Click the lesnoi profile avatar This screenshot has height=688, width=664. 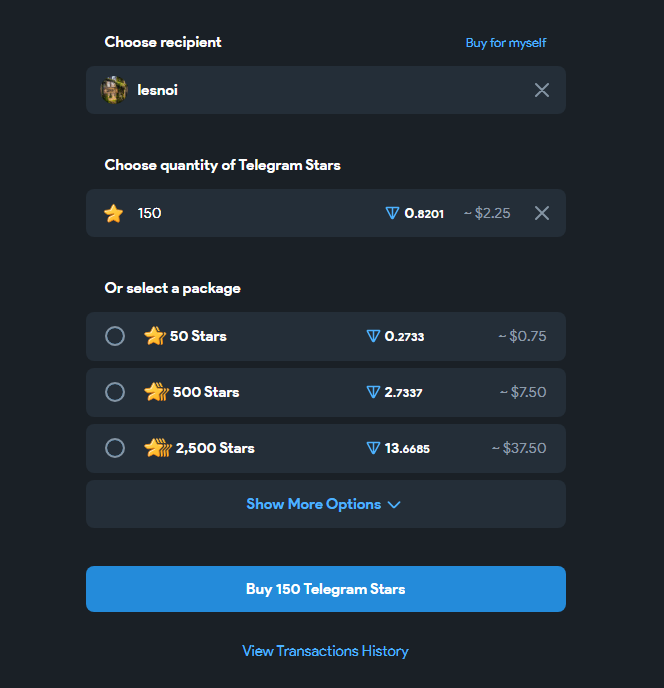[114, 90]
